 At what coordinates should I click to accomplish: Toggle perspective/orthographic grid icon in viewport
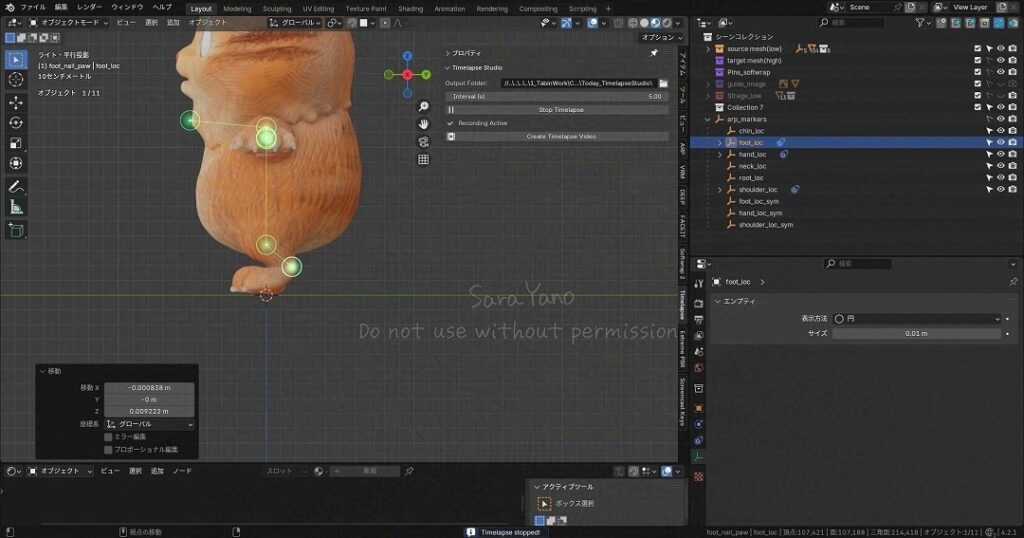click(424, 159)
